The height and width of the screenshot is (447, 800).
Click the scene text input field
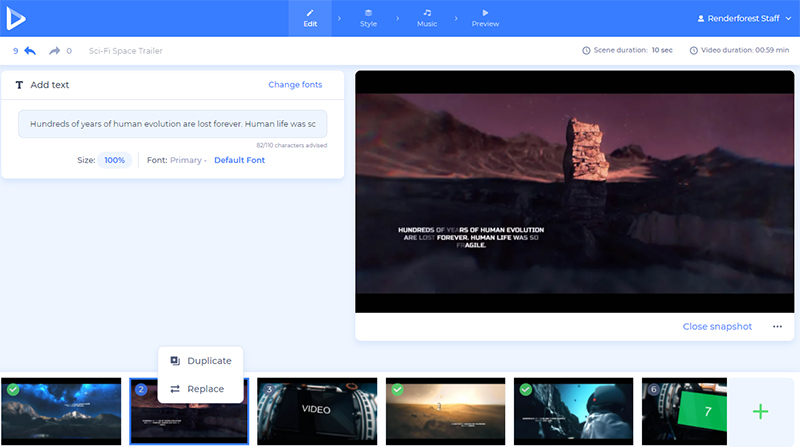click(x=172, y=125)
